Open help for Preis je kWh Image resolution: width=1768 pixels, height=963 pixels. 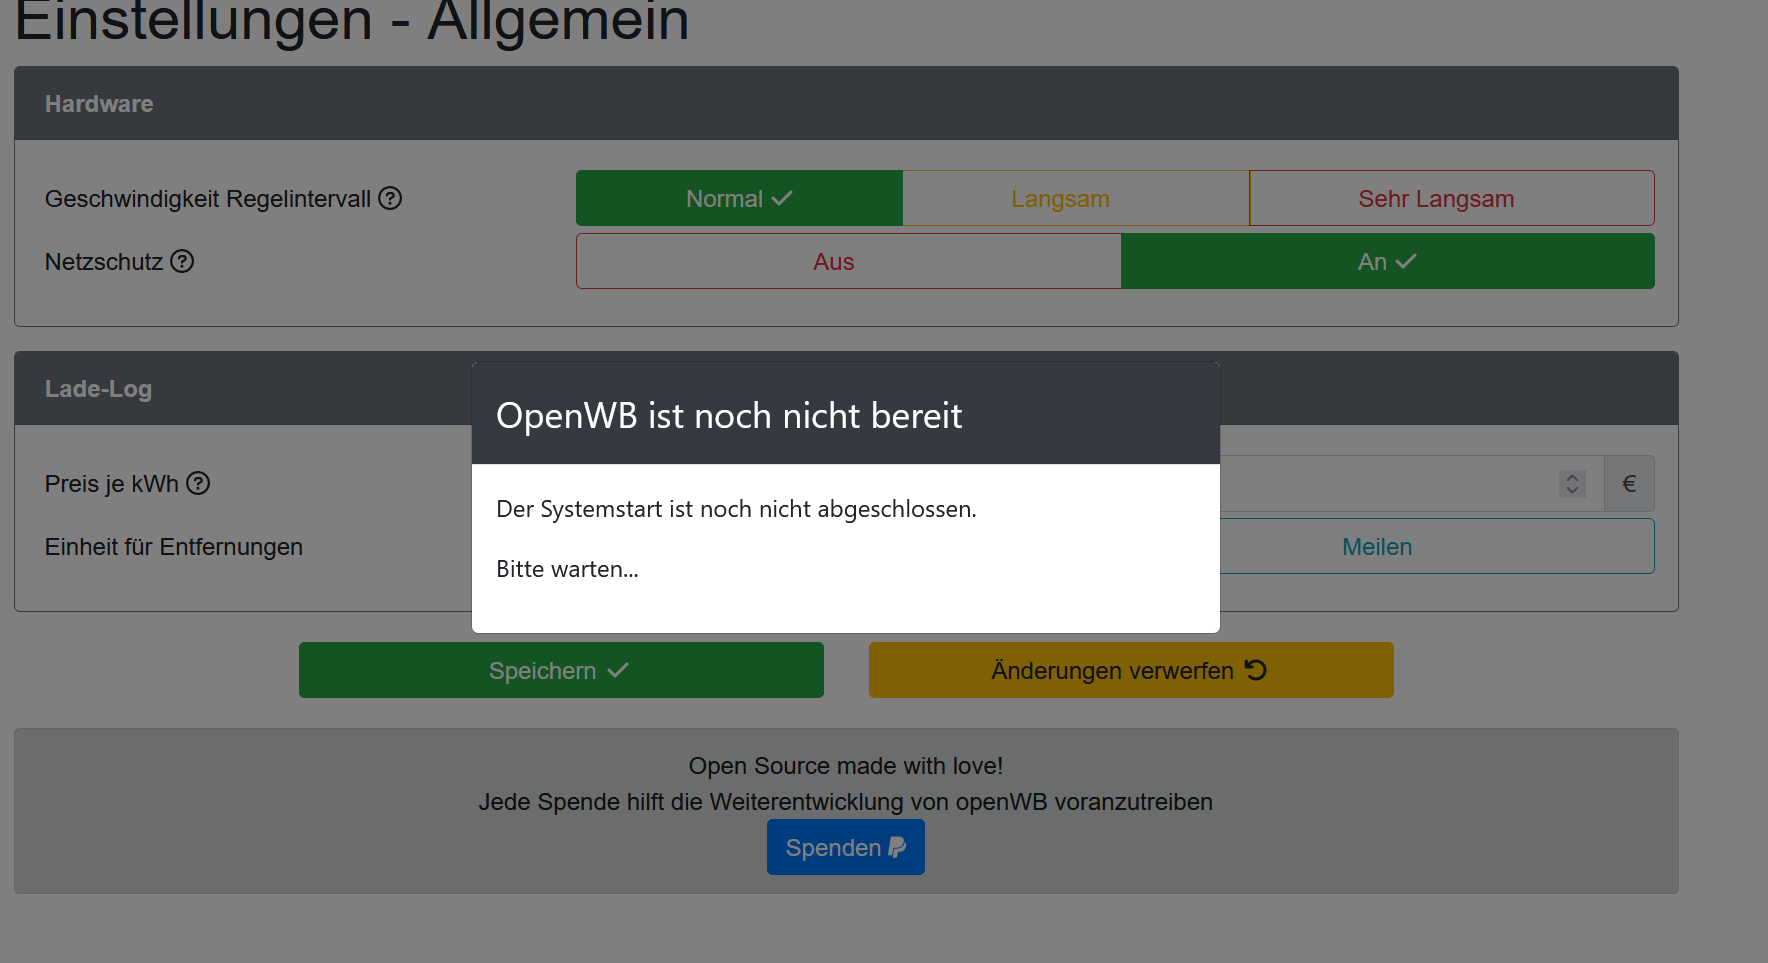[x=198, y=483]
